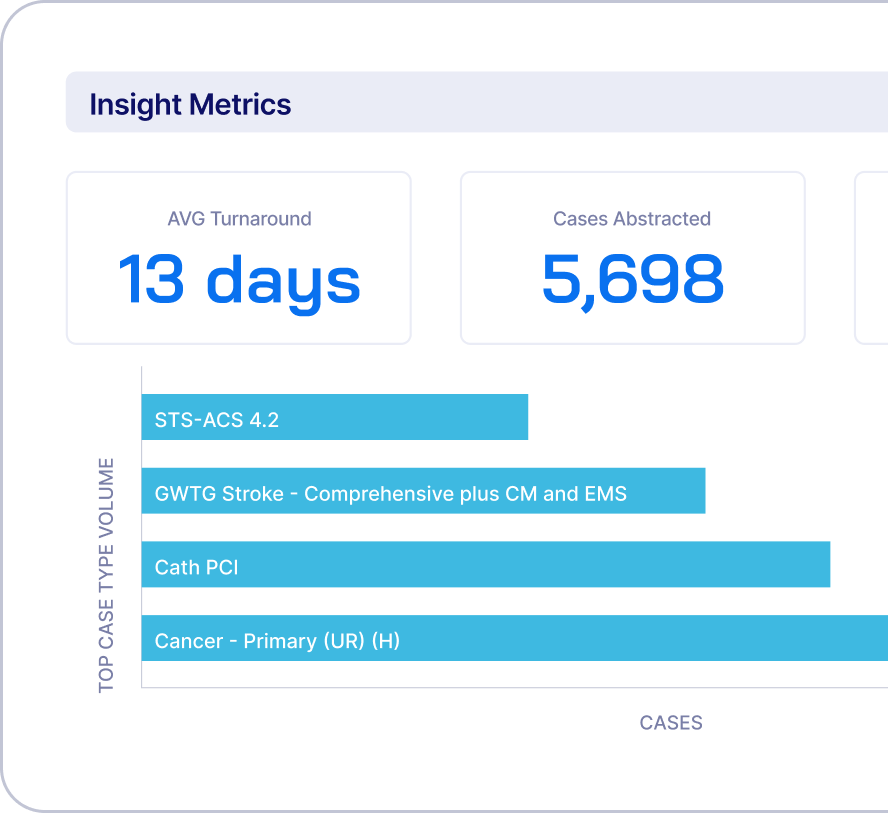Viewport: 888px width, 813px height.
Task: Click the AVG Turnaround card title
Action: pyautogui.click(x=238, y=218)
